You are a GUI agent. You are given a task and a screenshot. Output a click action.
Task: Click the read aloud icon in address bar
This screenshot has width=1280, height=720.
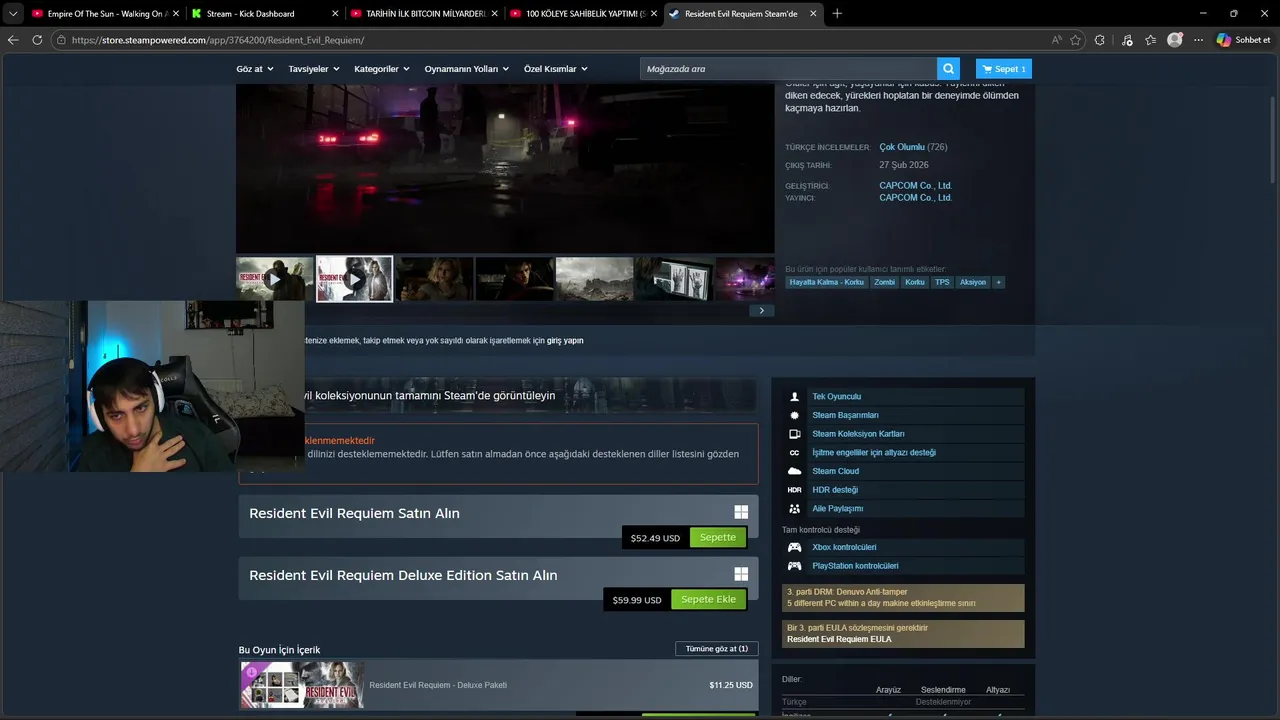tap(1057, 40)
